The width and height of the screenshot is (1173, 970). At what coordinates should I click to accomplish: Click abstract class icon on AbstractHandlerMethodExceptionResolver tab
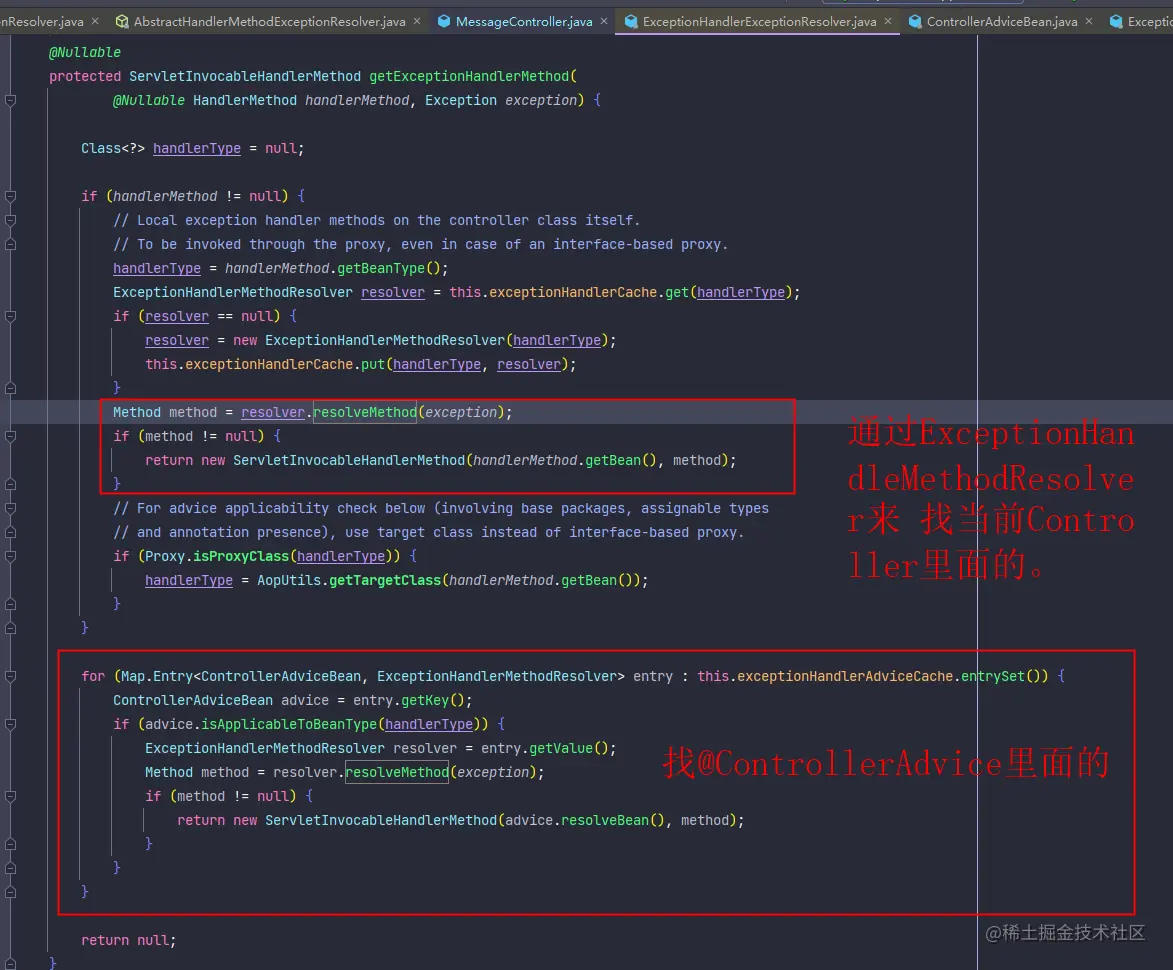tap(122, 22)
